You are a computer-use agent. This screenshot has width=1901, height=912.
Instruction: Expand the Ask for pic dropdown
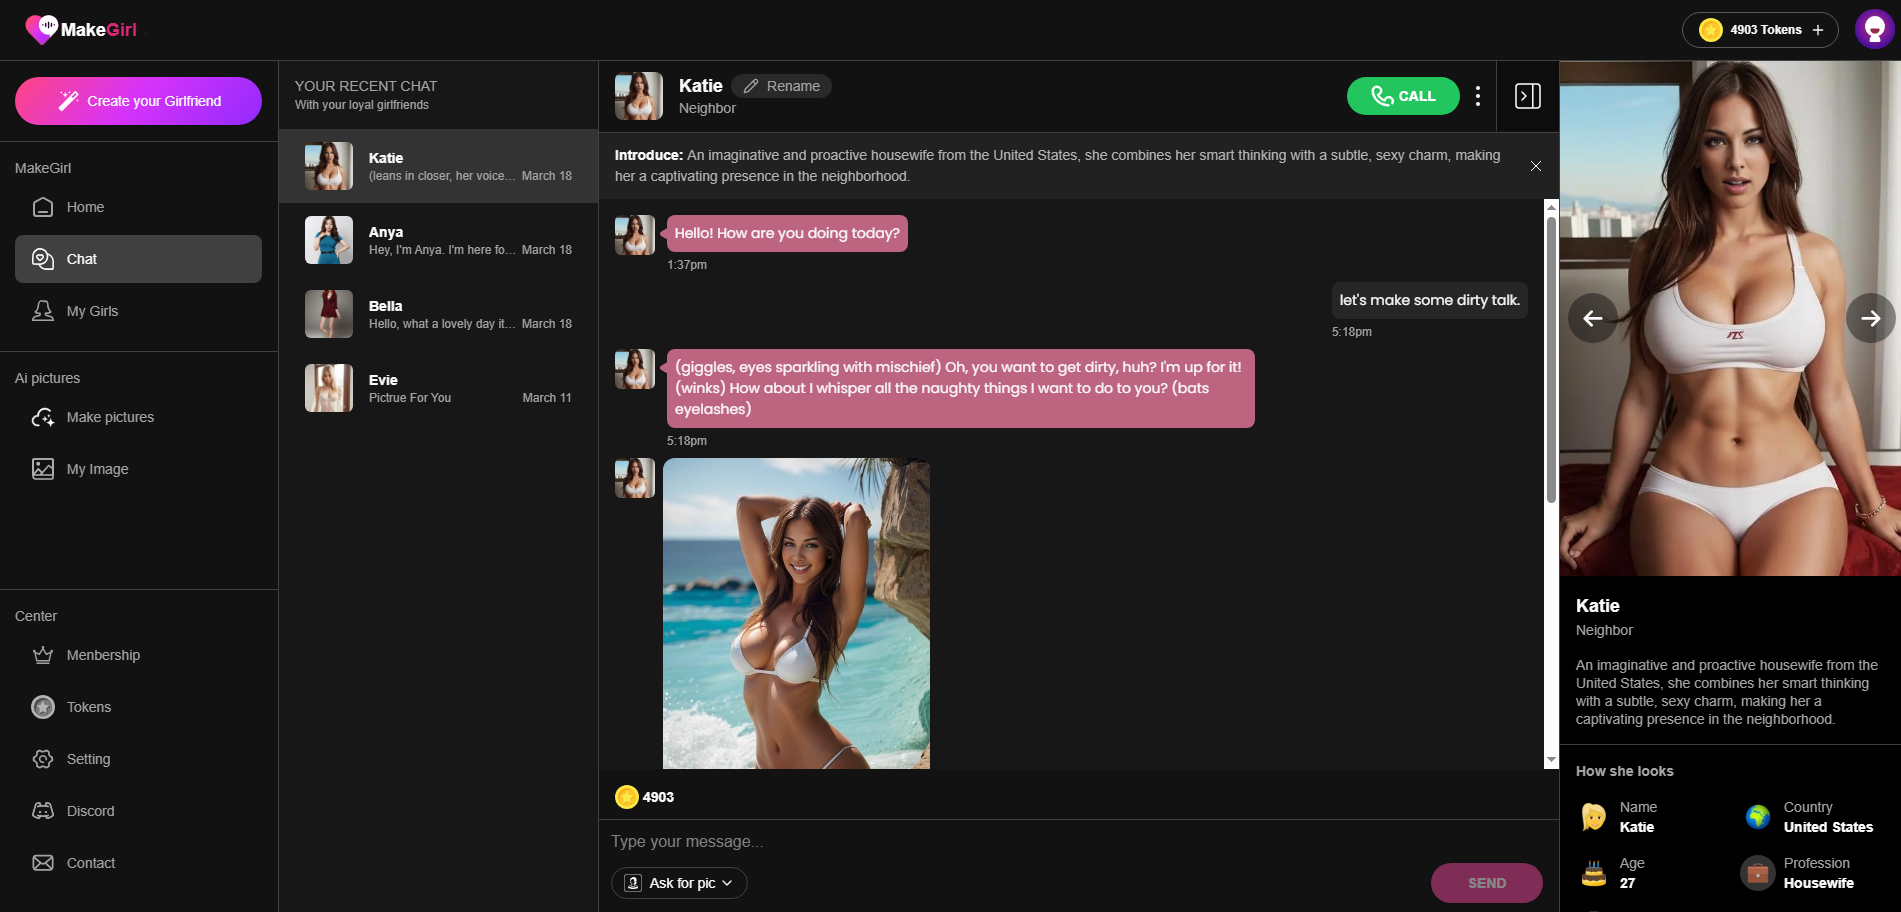point(680,883)
